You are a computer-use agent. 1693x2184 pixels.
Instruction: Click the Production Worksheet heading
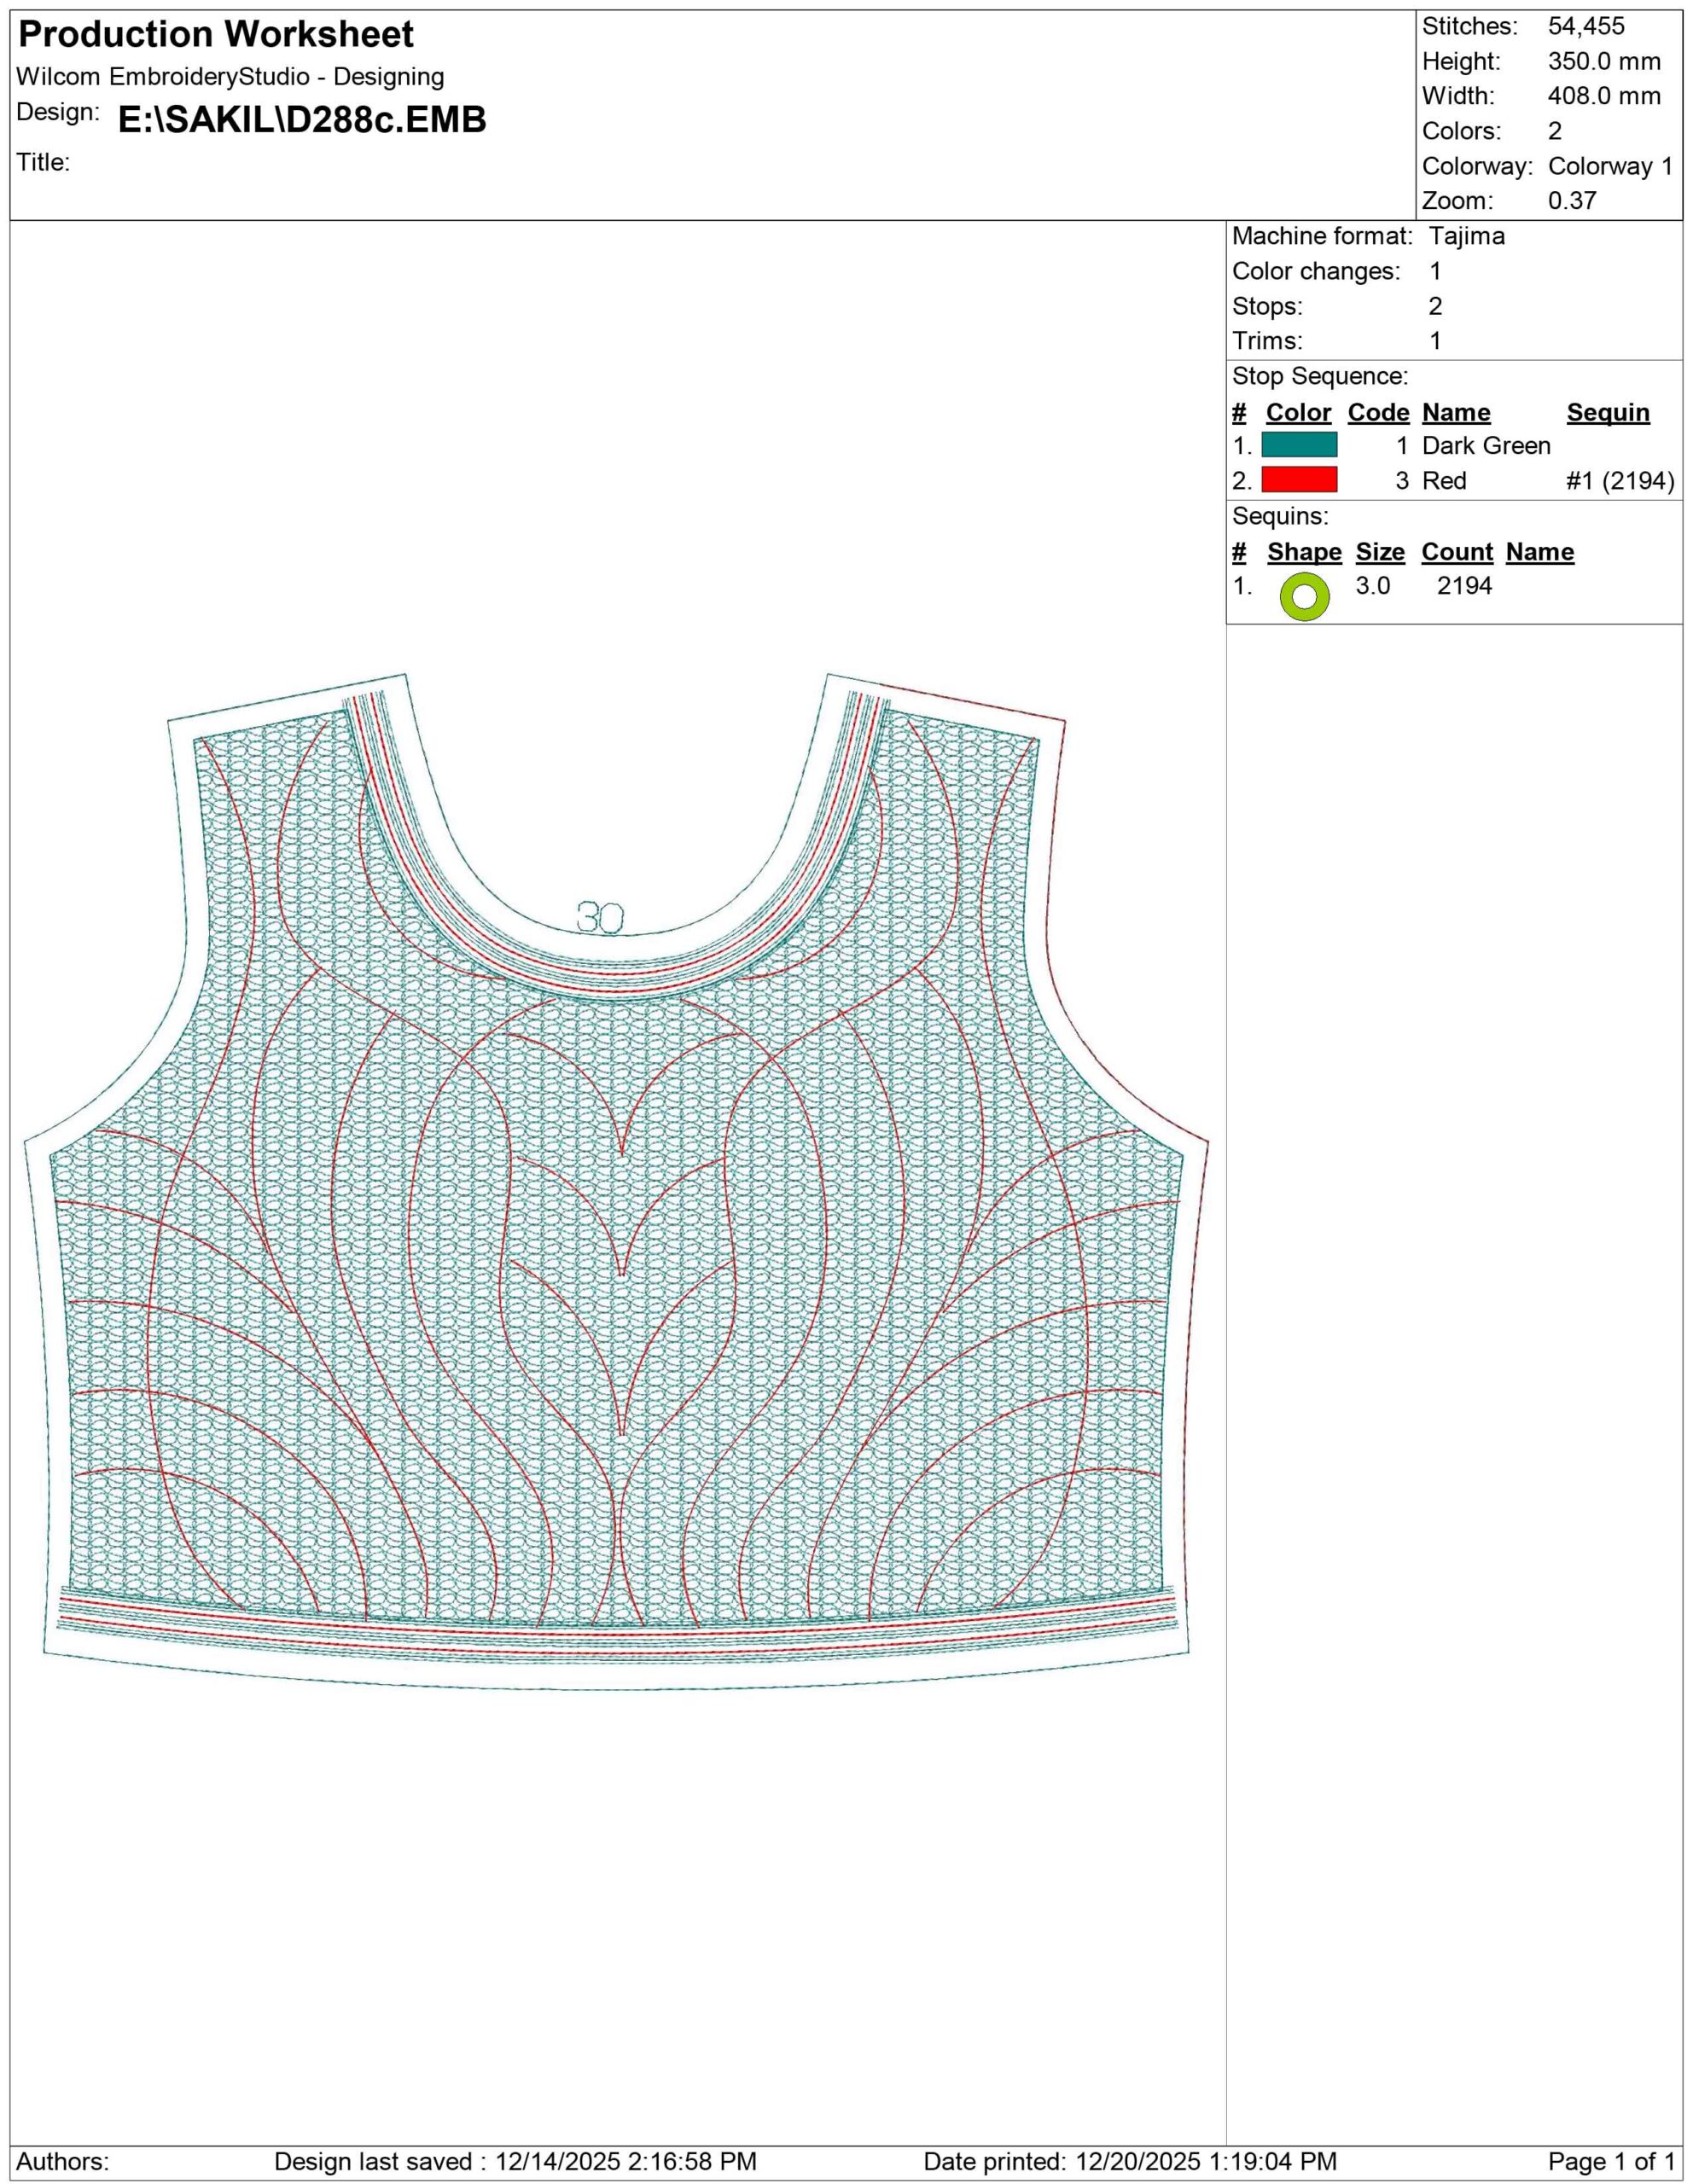[x=216, y=35]
